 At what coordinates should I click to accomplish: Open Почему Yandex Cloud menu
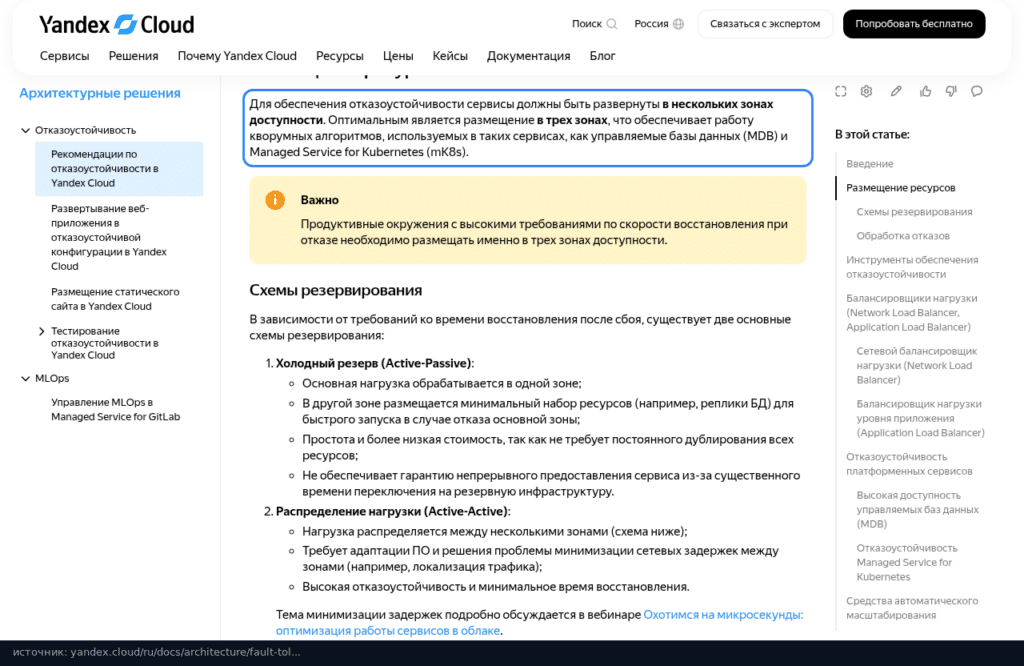[237, 56]
